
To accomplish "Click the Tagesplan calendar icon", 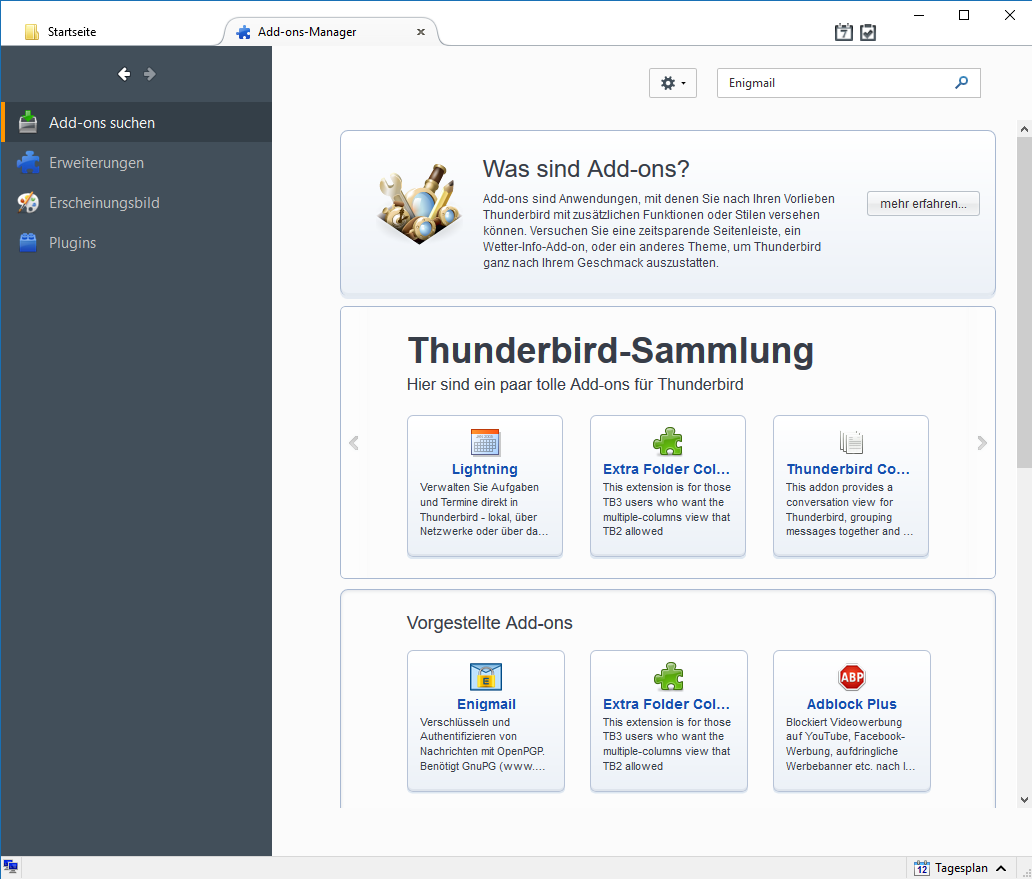I will tap(922, 868).
